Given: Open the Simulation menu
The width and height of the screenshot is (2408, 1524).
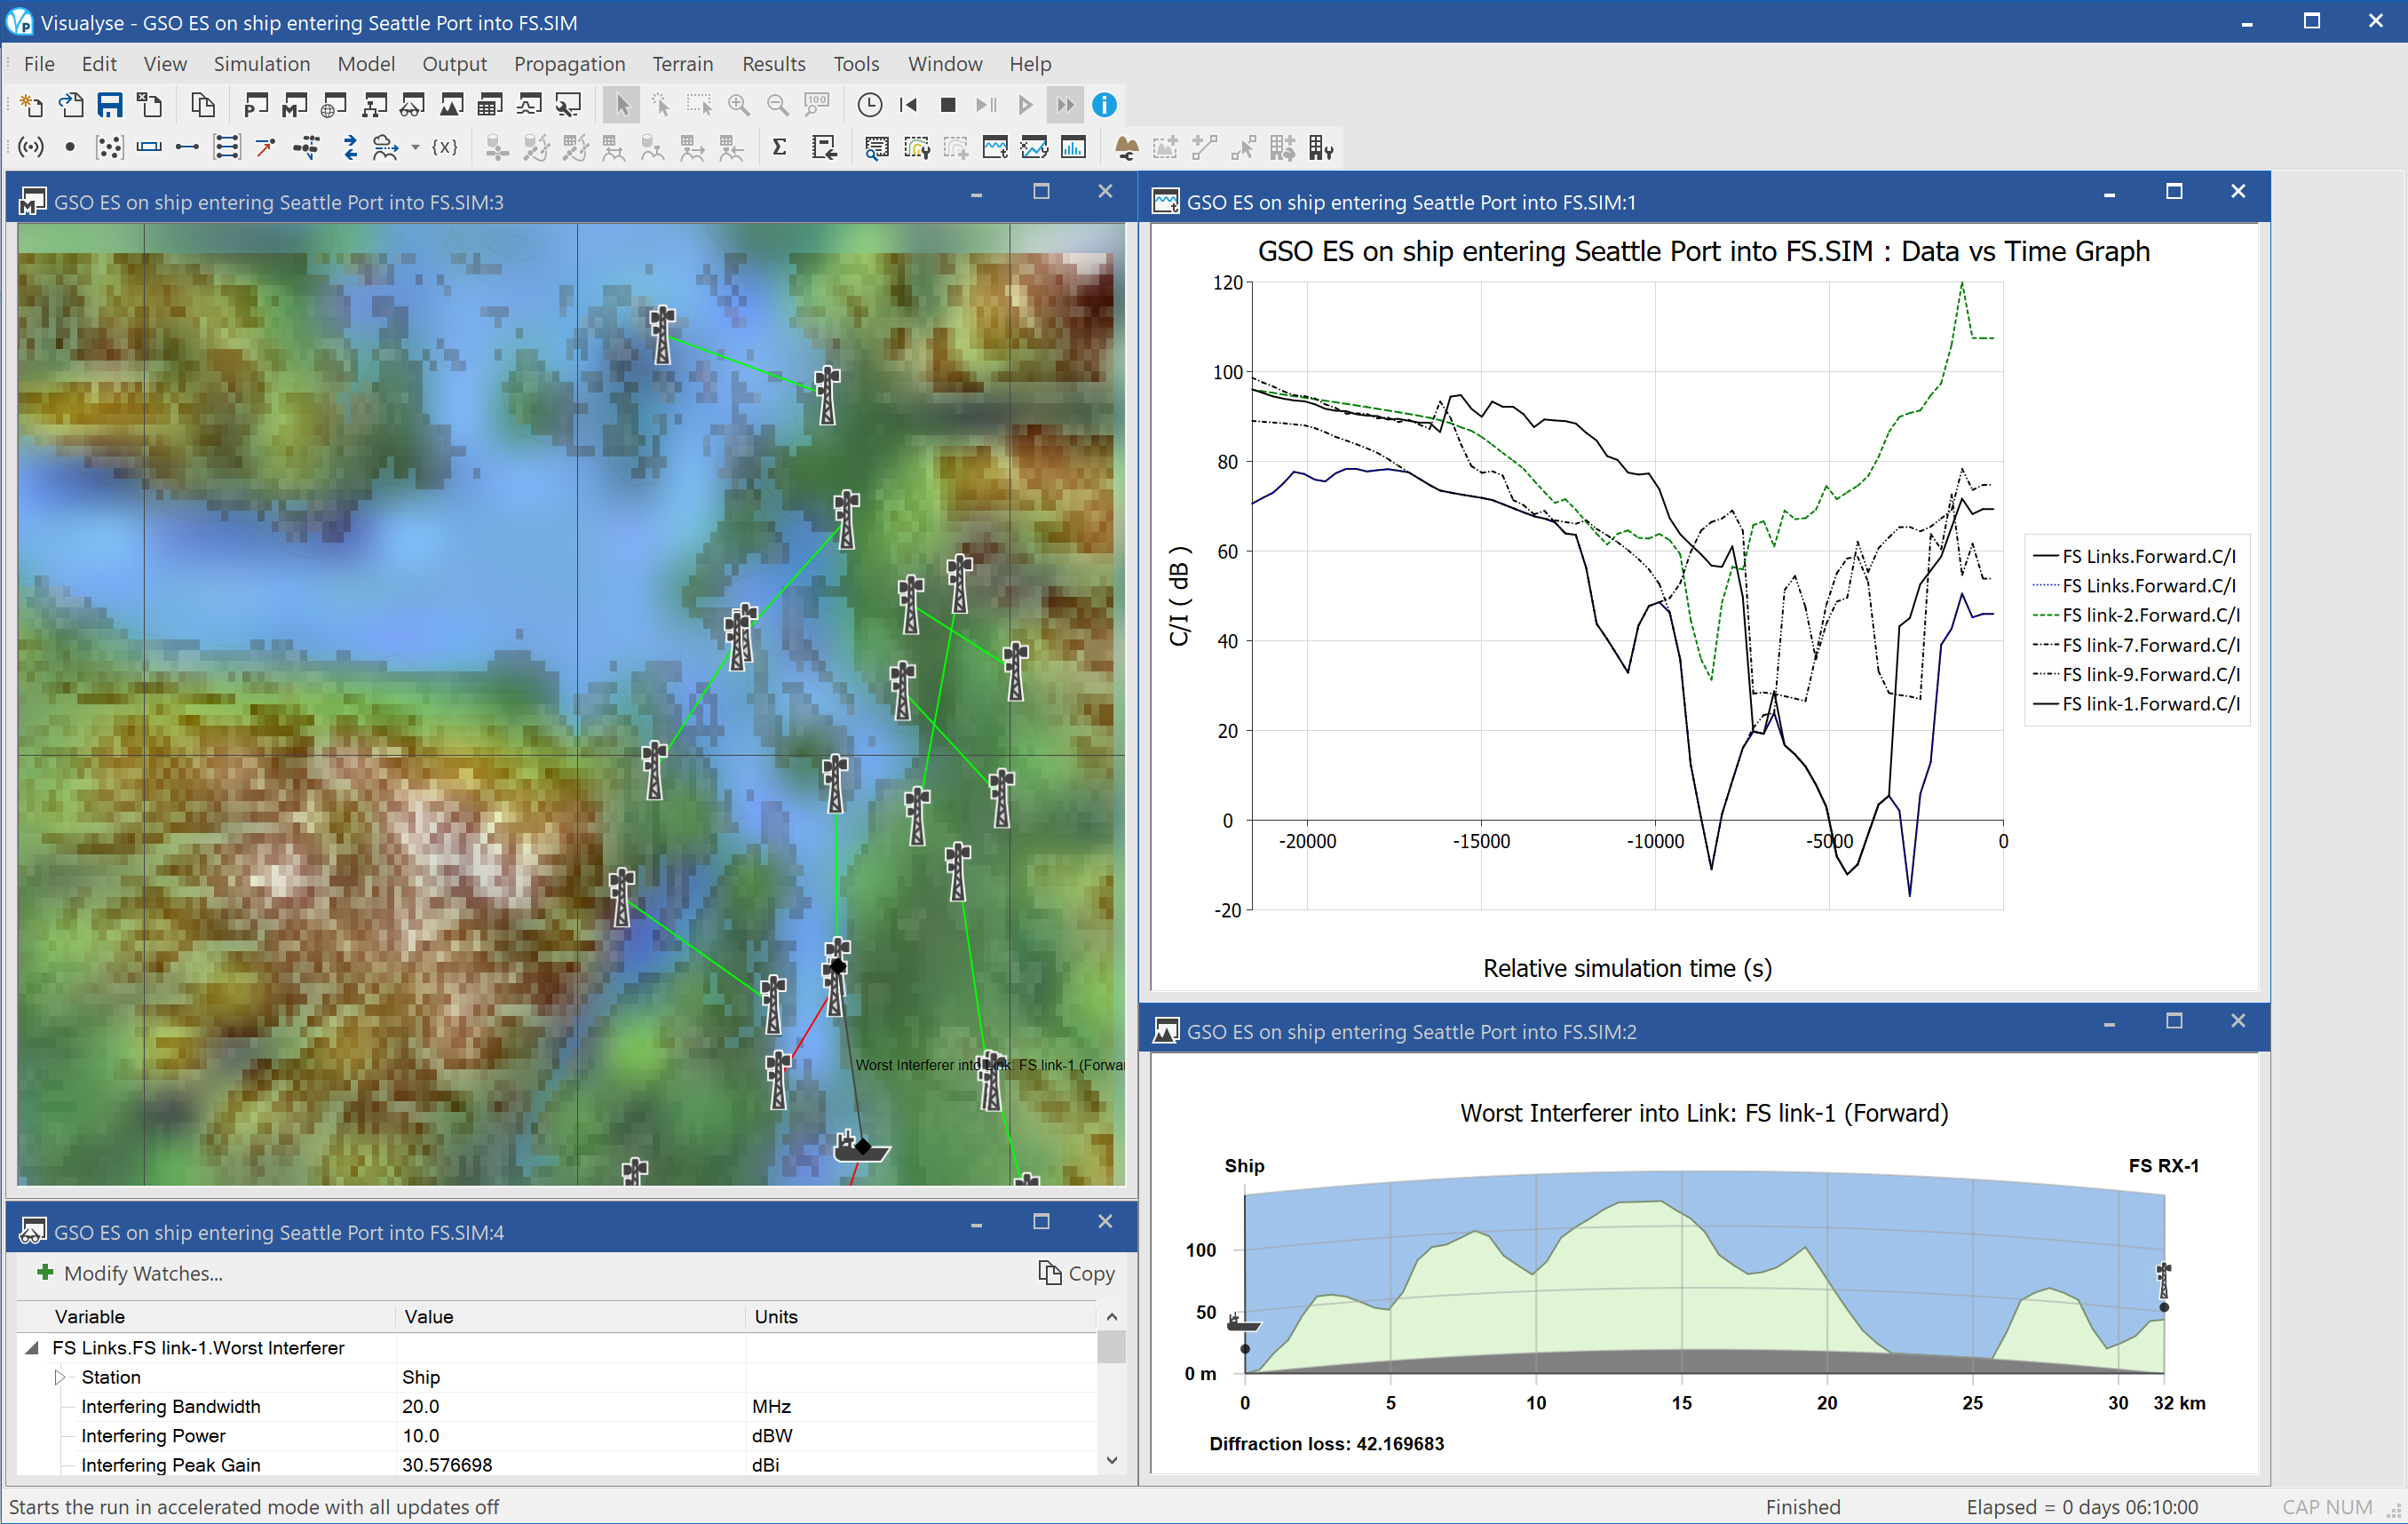Looking at the screenshot, I should [262, 64].
